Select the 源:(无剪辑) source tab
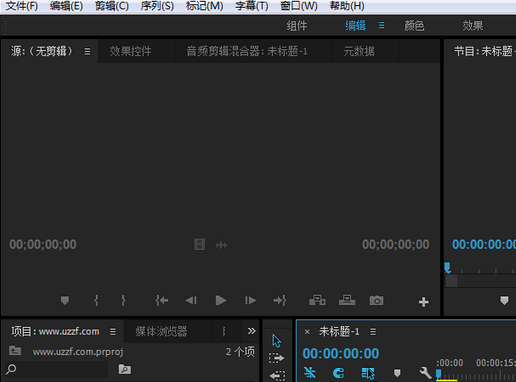516x382 pixels. pyautogui.click(x=42, y=51)
